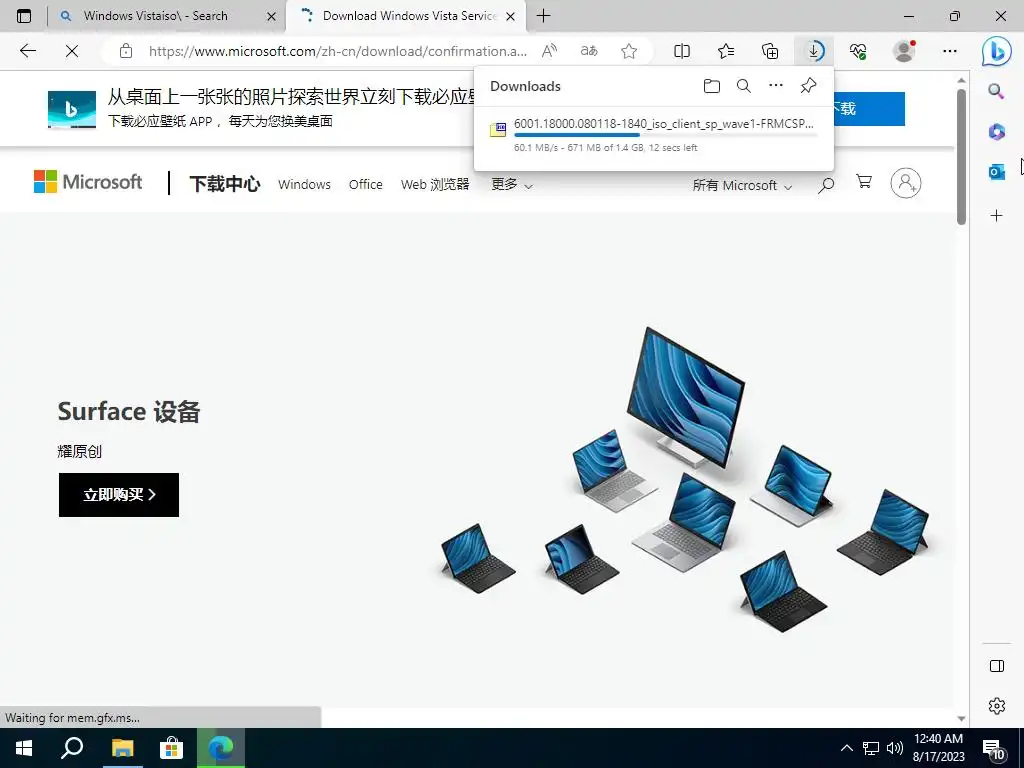
Task: Close the Download Windows Vista tab
Action: [x=511, y=16]
